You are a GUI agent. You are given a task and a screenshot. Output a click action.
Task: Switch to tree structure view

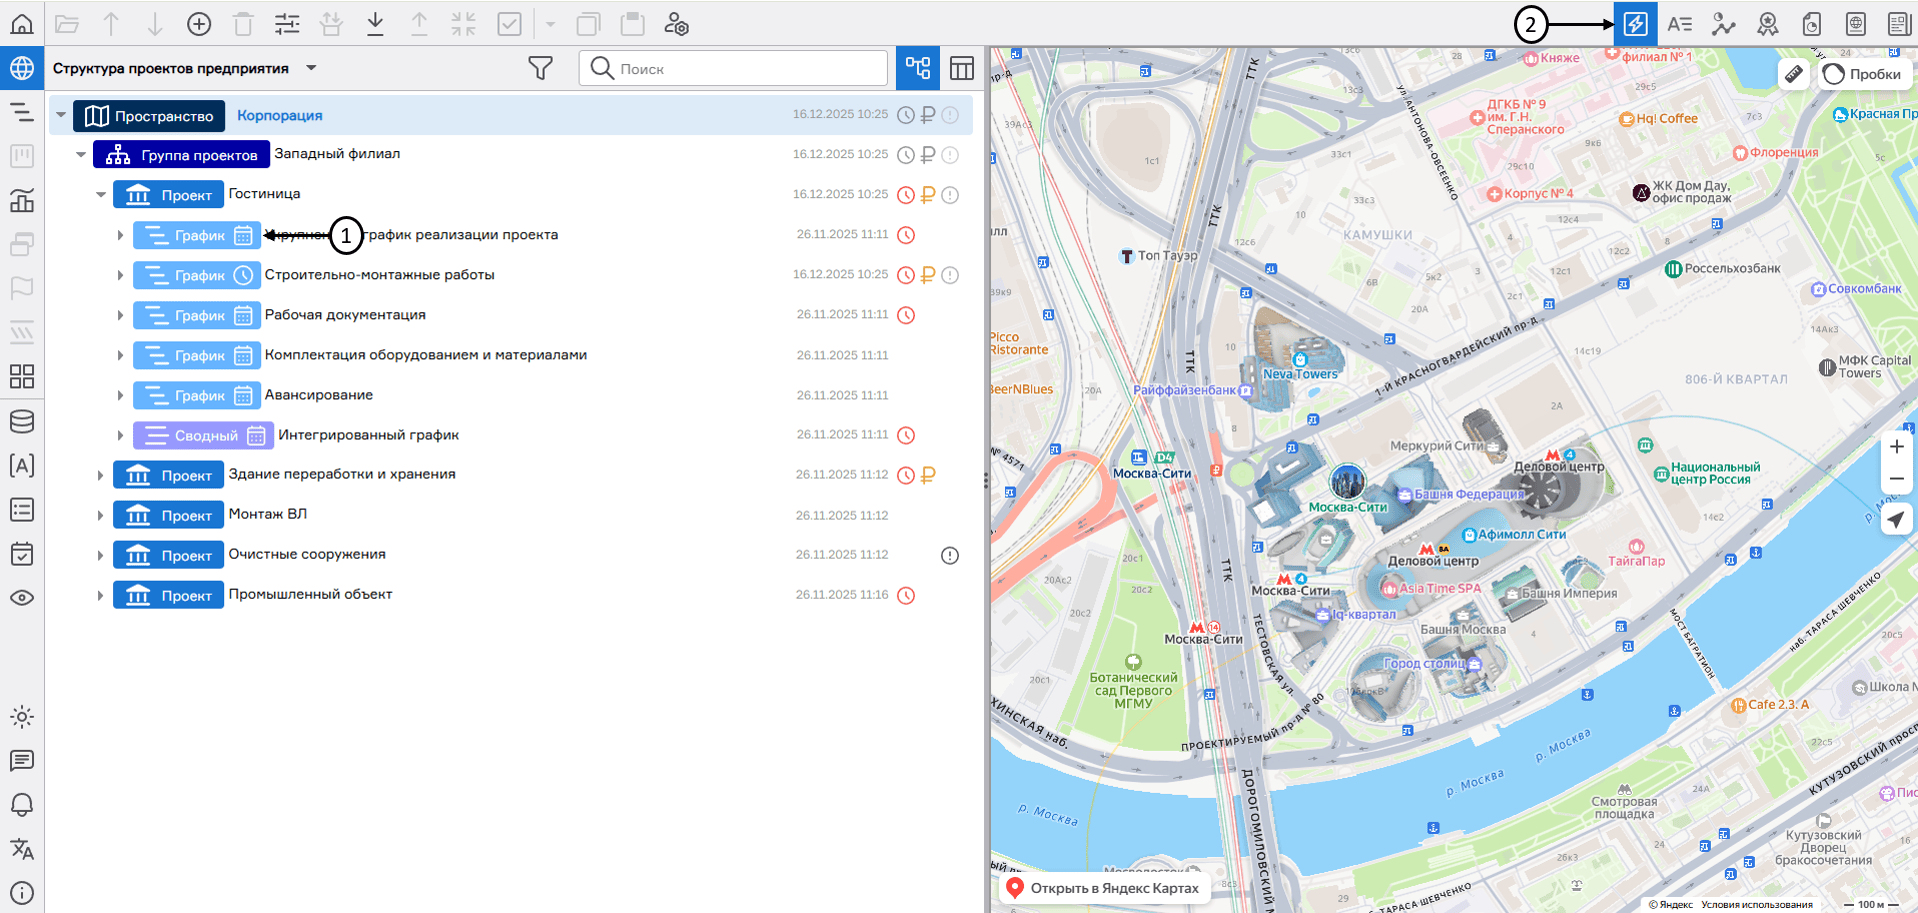coord(917,68)
